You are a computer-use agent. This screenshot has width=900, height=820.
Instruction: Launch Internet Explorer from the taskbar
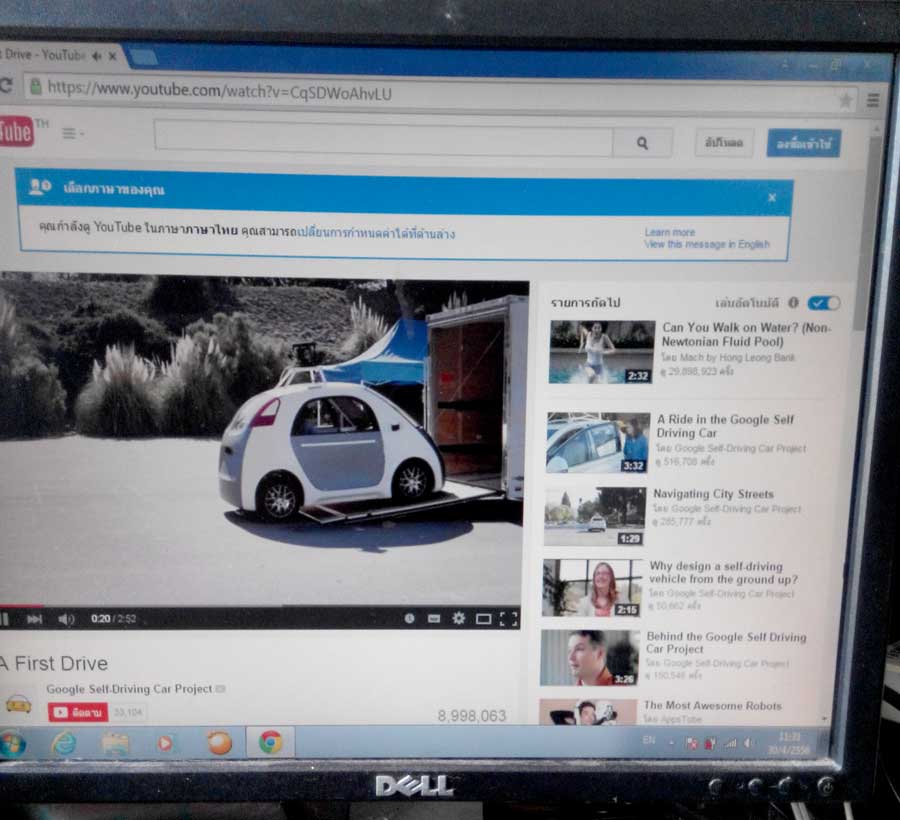pos(64,743)
